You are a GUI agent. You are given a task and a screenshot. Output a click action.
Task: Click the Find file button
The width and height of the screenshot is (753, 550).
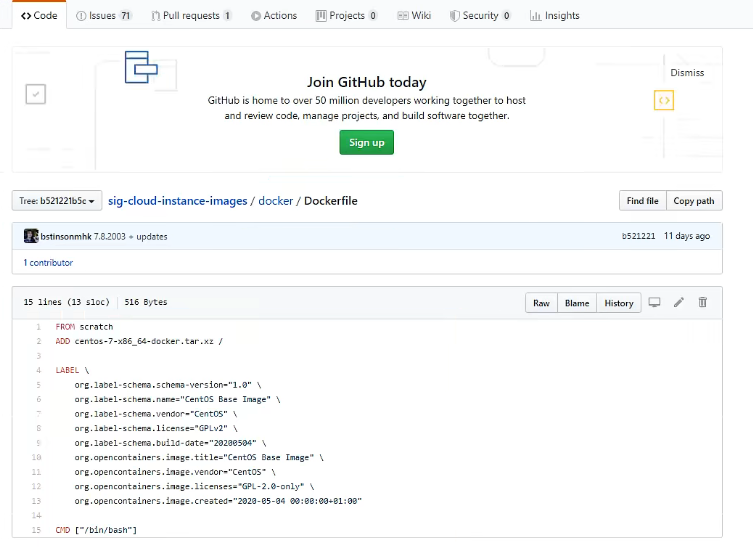(x=643, y=201)
